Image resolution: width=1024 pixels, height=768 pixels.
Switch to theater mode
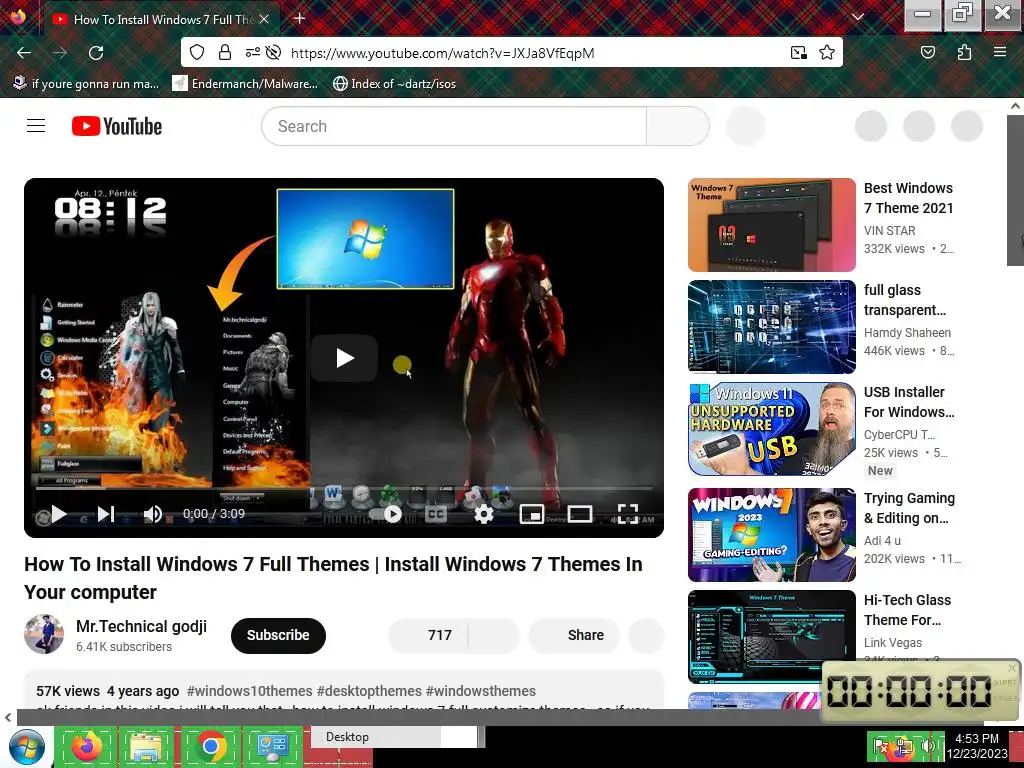pyautogui.click(x=579, y=514)
